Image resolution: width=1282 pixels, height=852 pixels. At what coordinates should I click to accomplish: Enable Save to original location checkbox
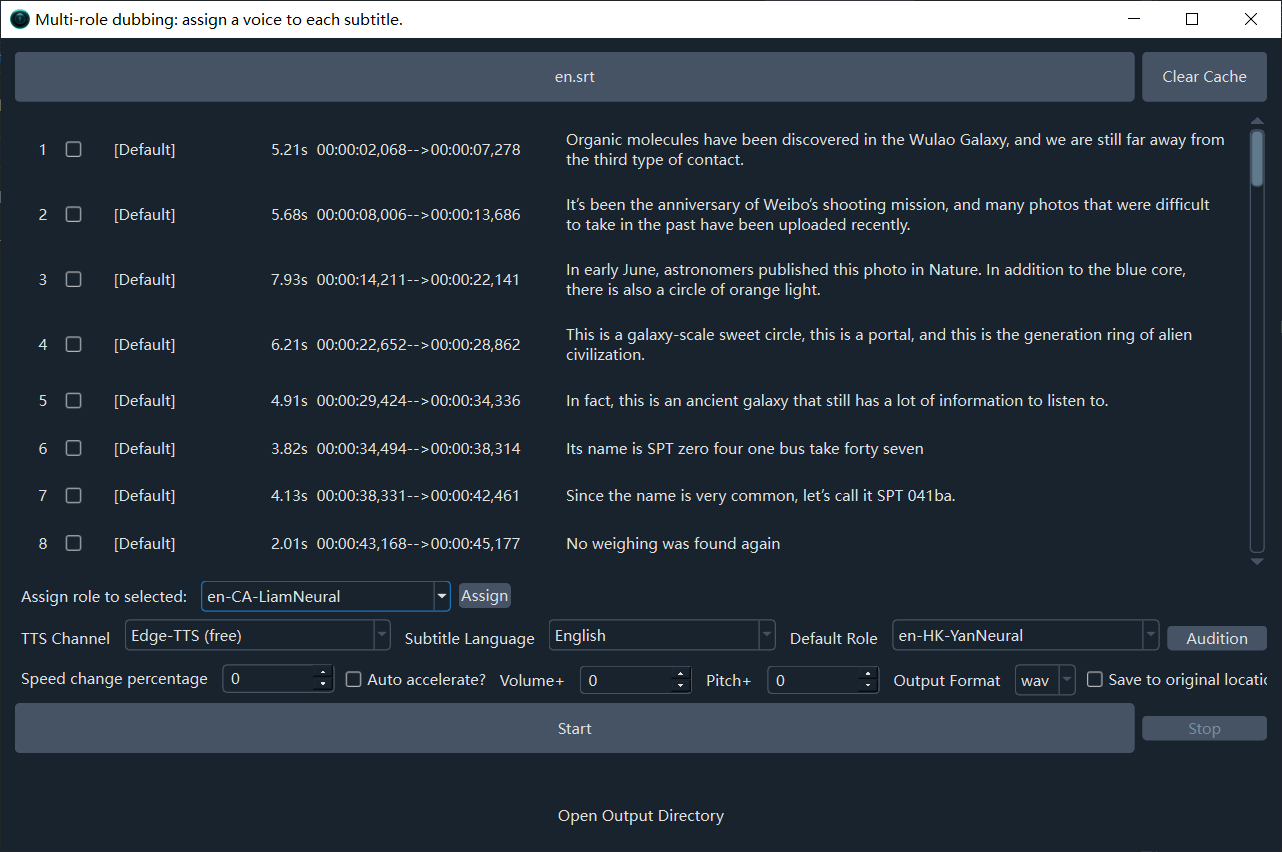1095,680
